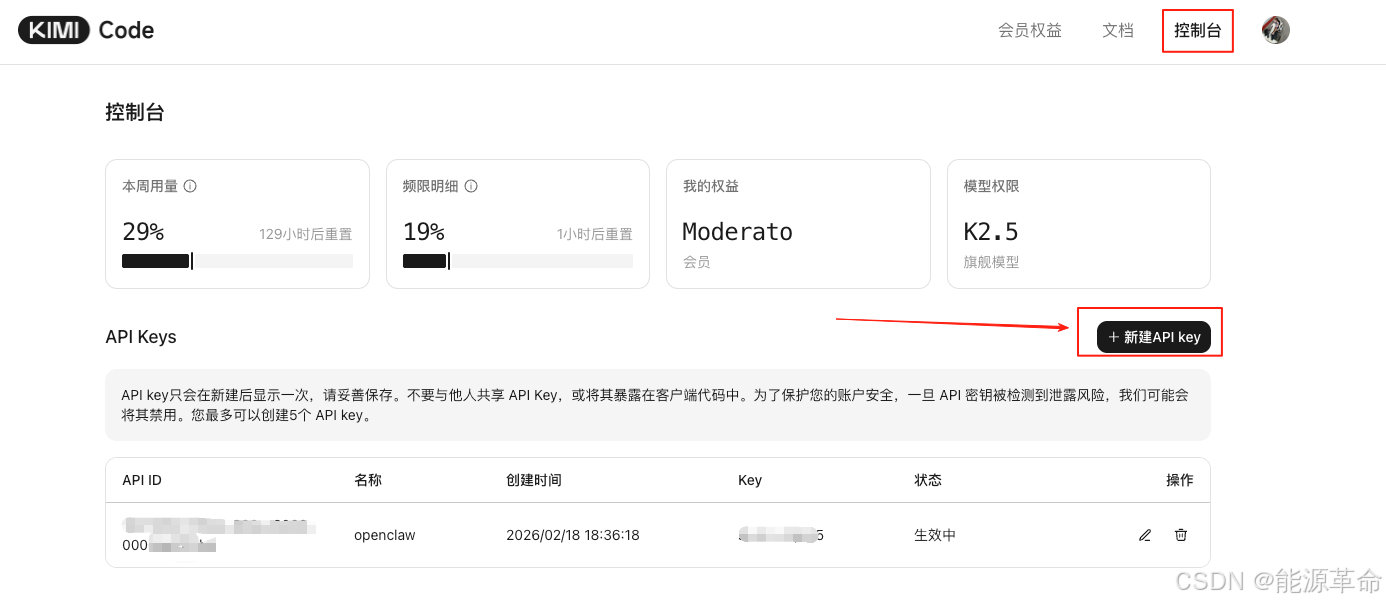This screenshot has height=604, width=1386.
Task: Edit the openclaw API key
Action: pos(1145,535)
